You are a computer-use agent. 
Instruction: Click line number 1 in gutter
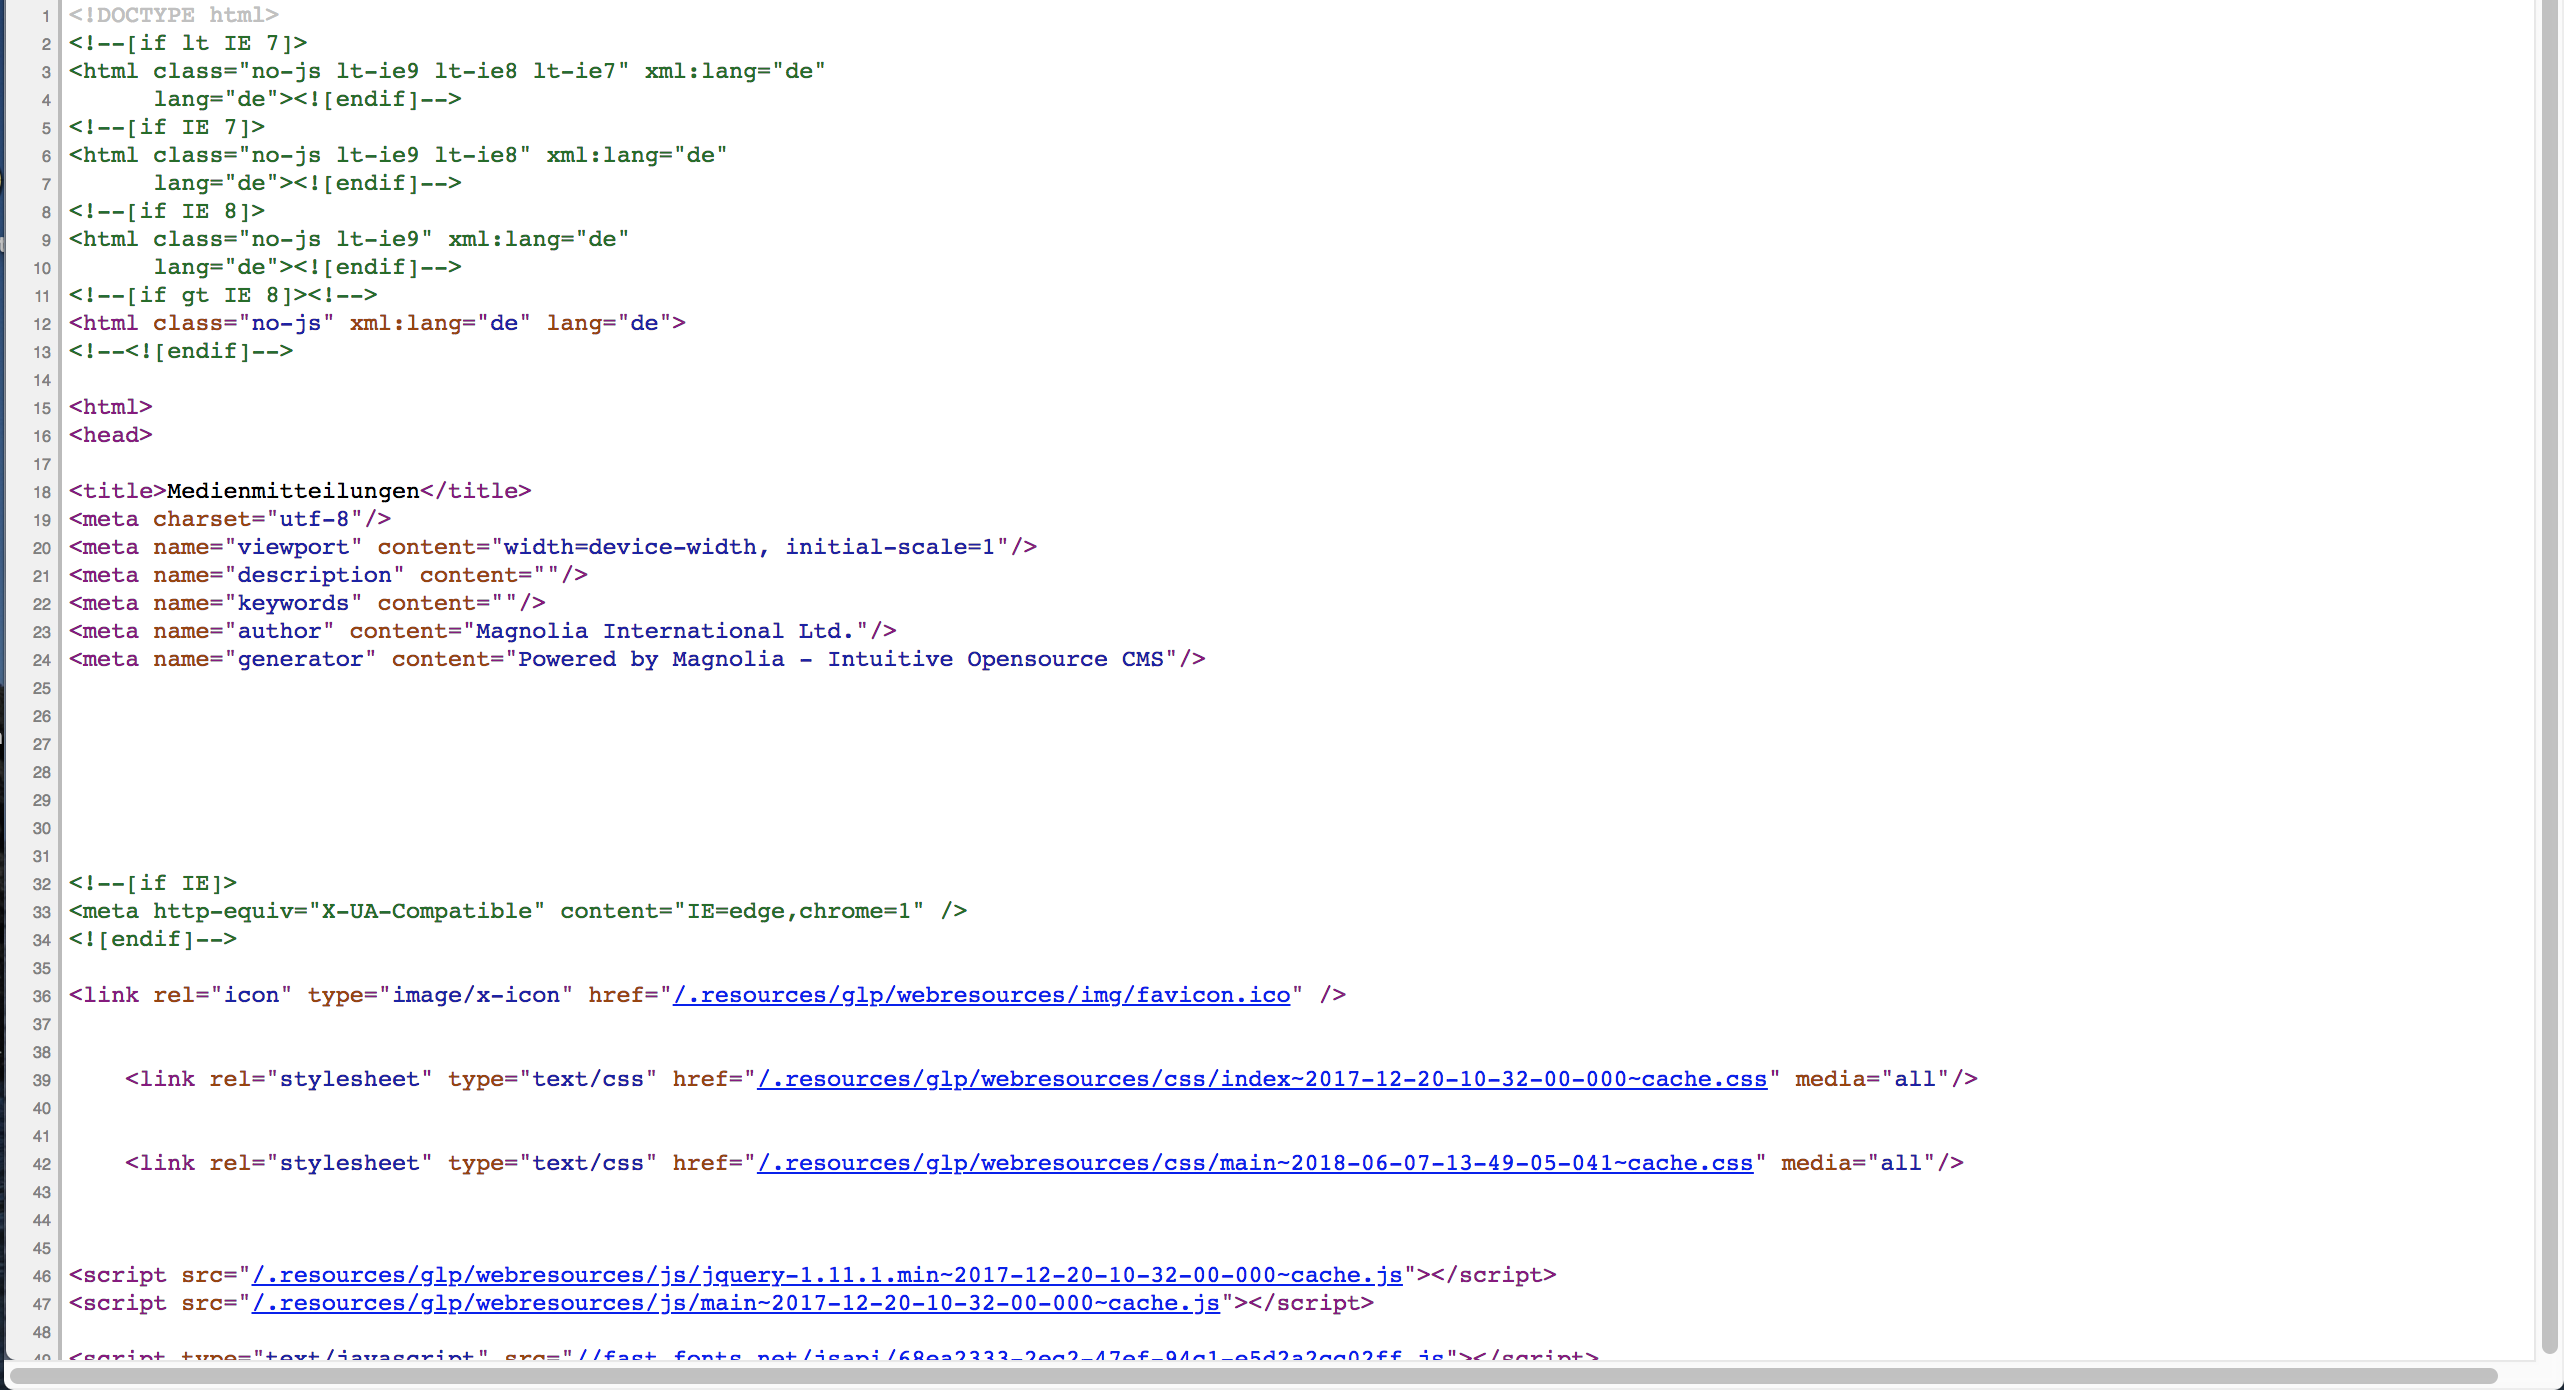pyautogui.click(x=45, y=16)
